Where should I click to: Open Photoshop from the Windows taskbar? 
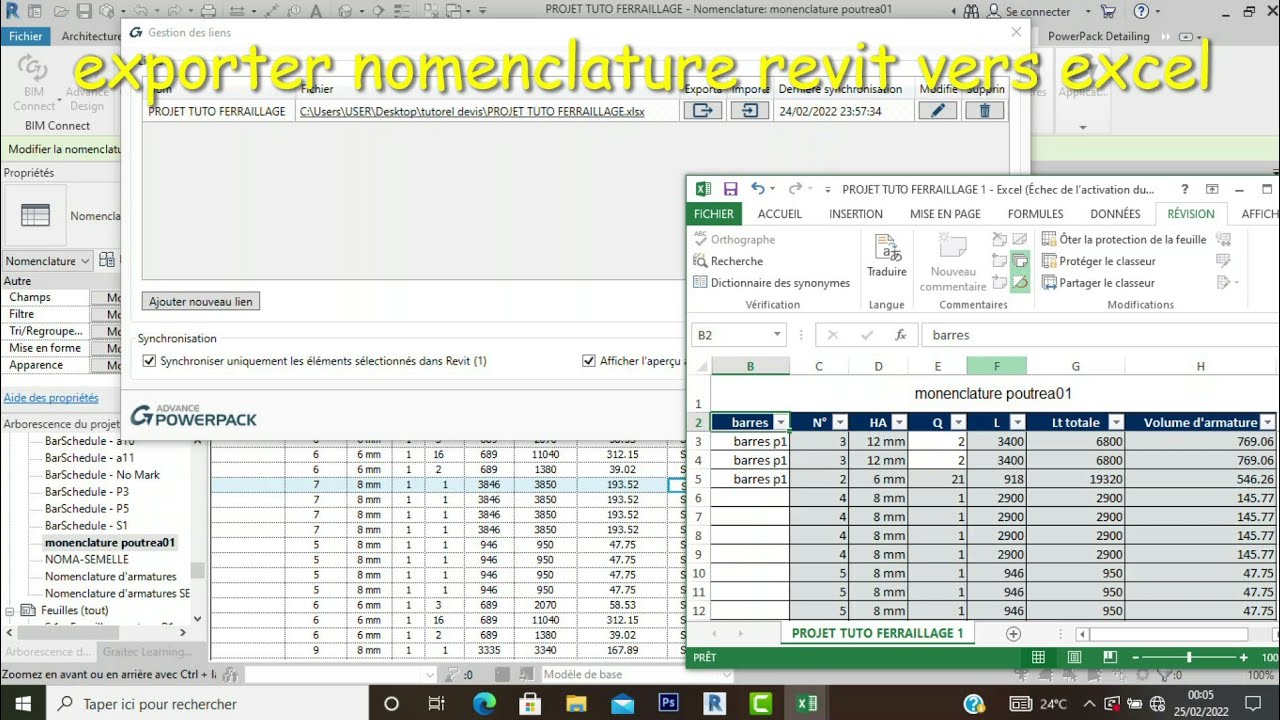tap(668, 704)
